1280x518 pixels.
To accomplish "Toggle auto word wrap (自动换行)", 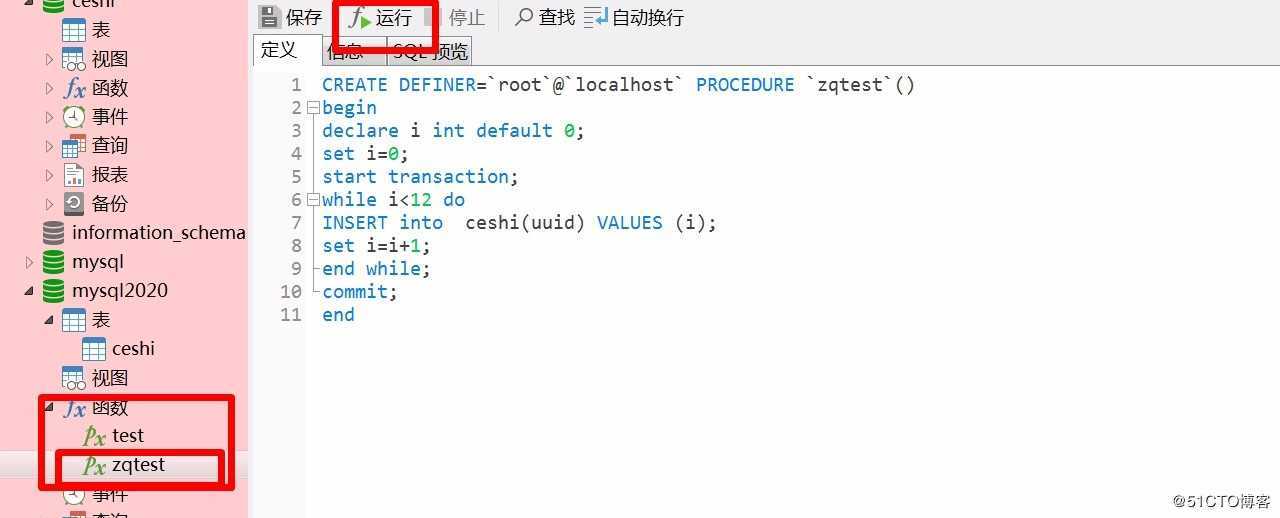I will [634, 17].
